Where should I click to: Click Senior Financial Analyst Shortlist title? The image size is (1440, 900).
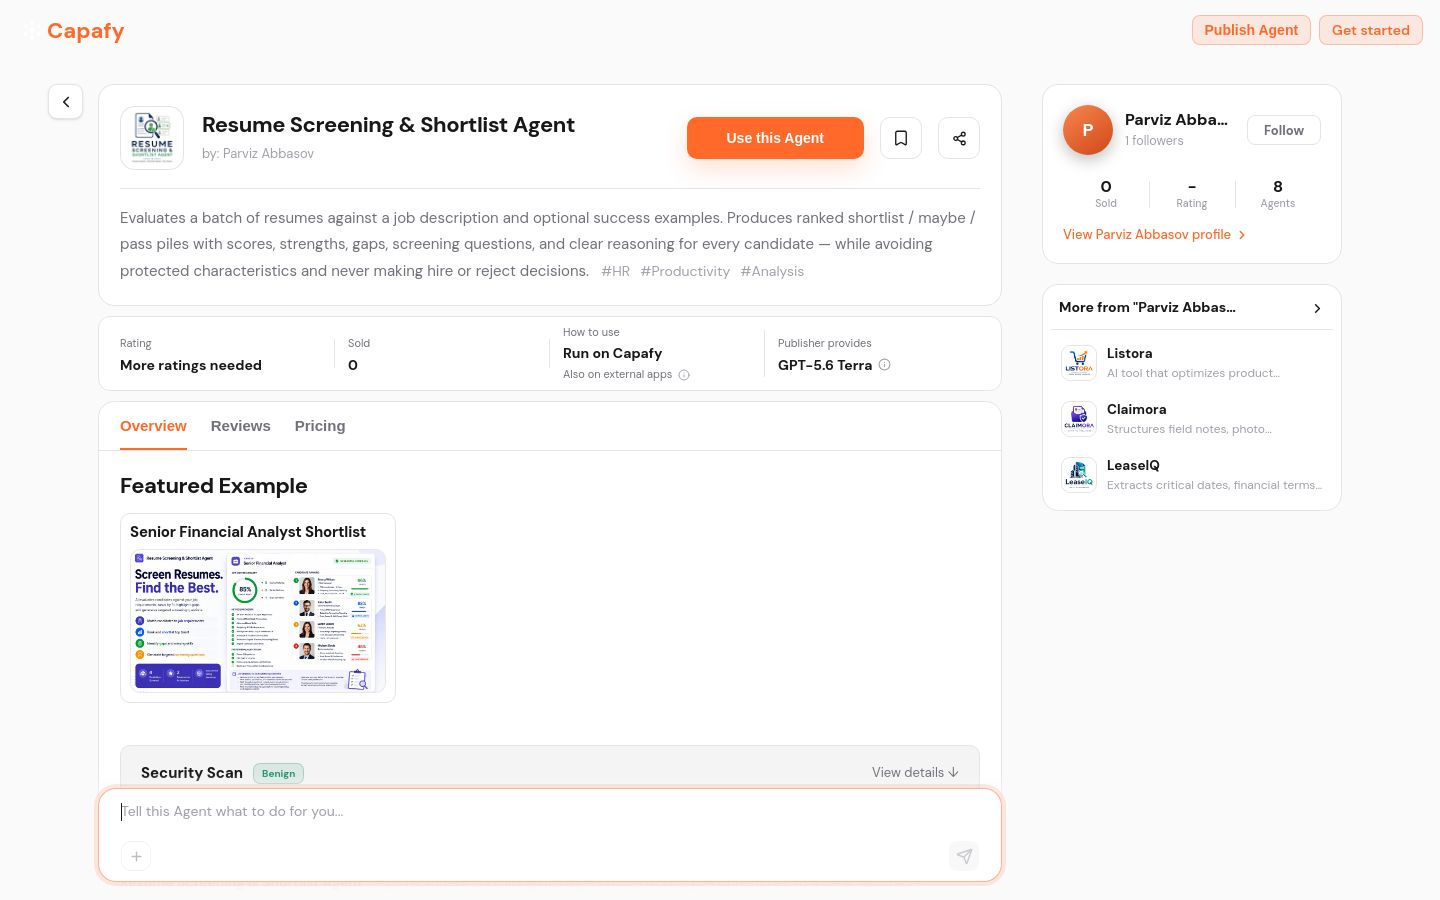pos(248,532)
